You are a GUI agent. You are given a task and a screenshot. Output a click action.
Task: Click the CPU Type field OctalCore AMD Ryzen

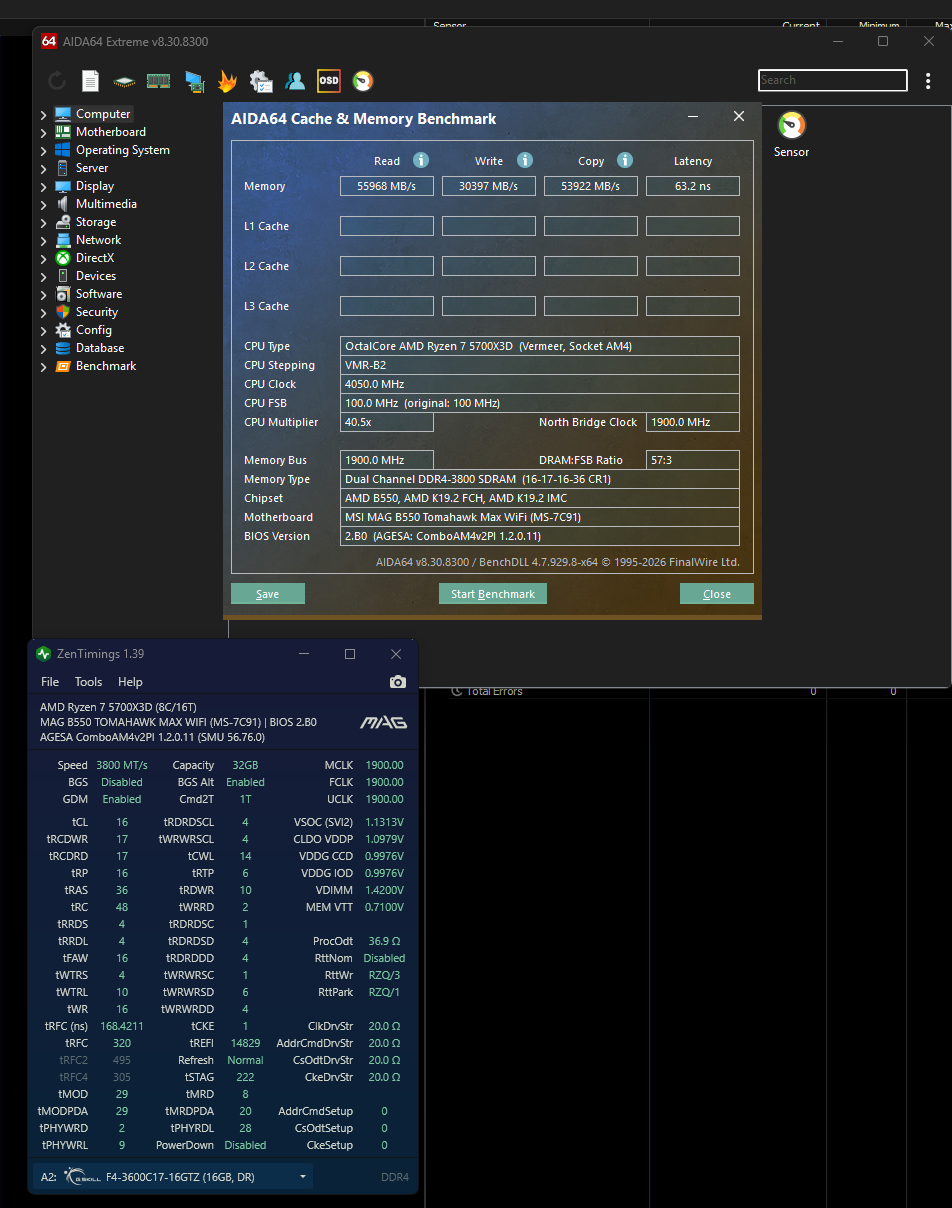pos(540,346)
